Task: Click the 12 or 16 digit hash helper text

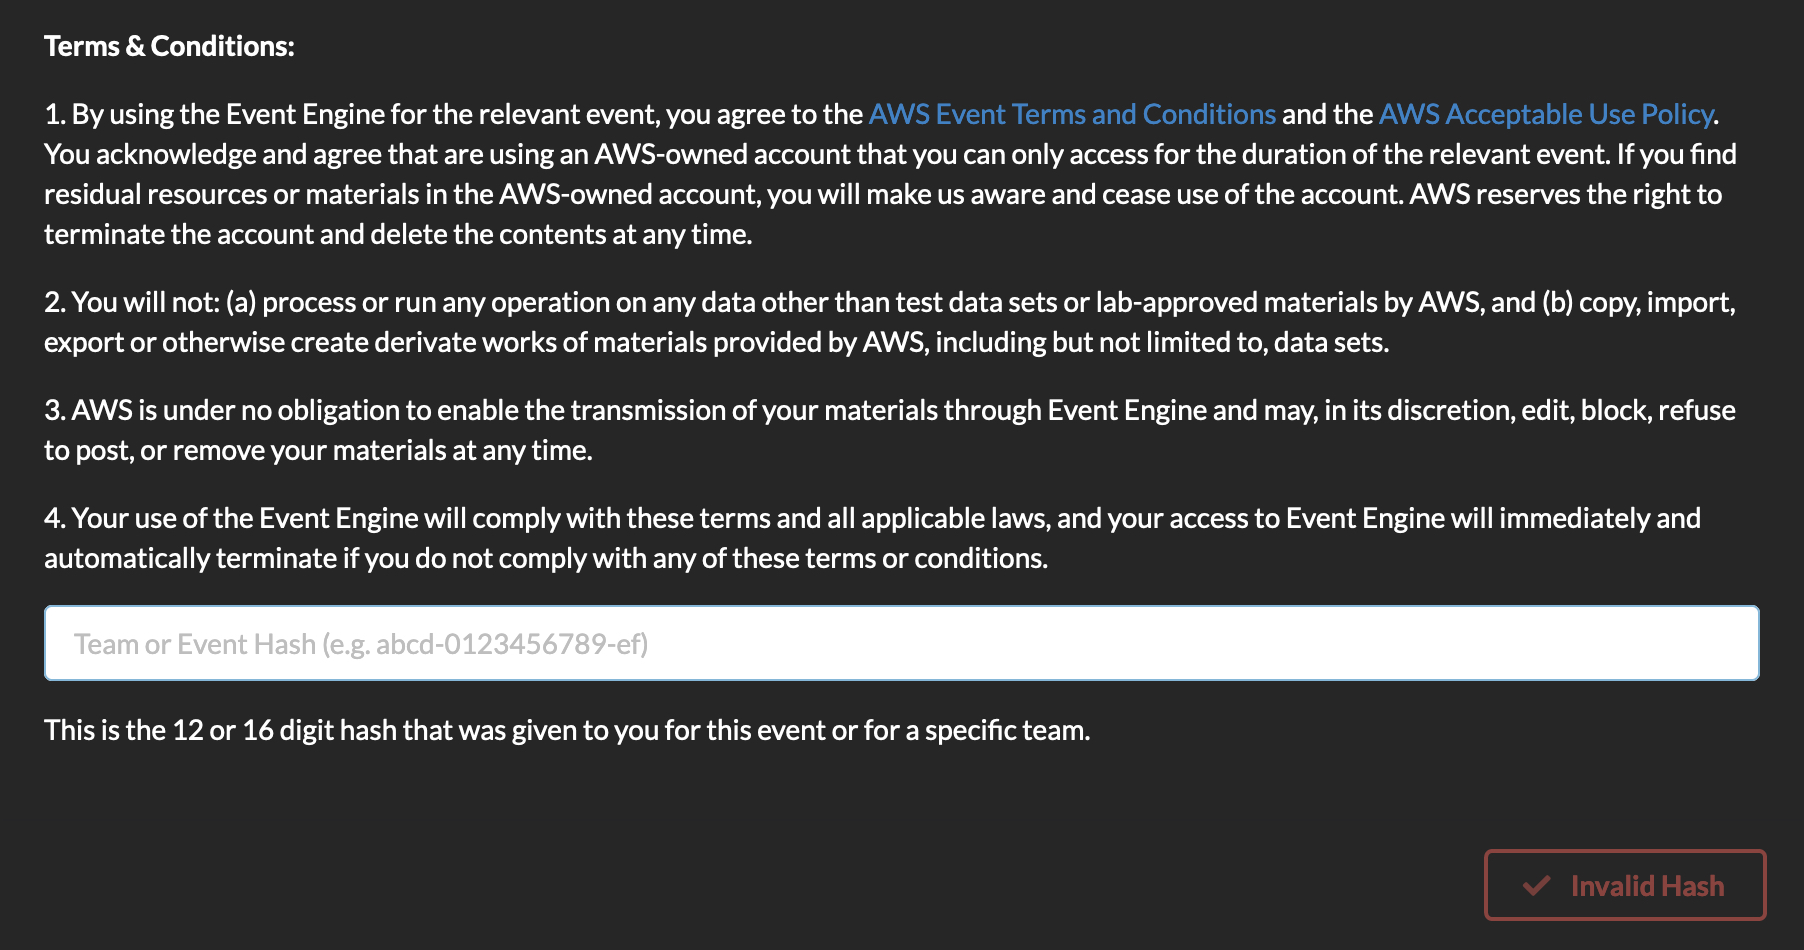Action: [x=567, y=730]
